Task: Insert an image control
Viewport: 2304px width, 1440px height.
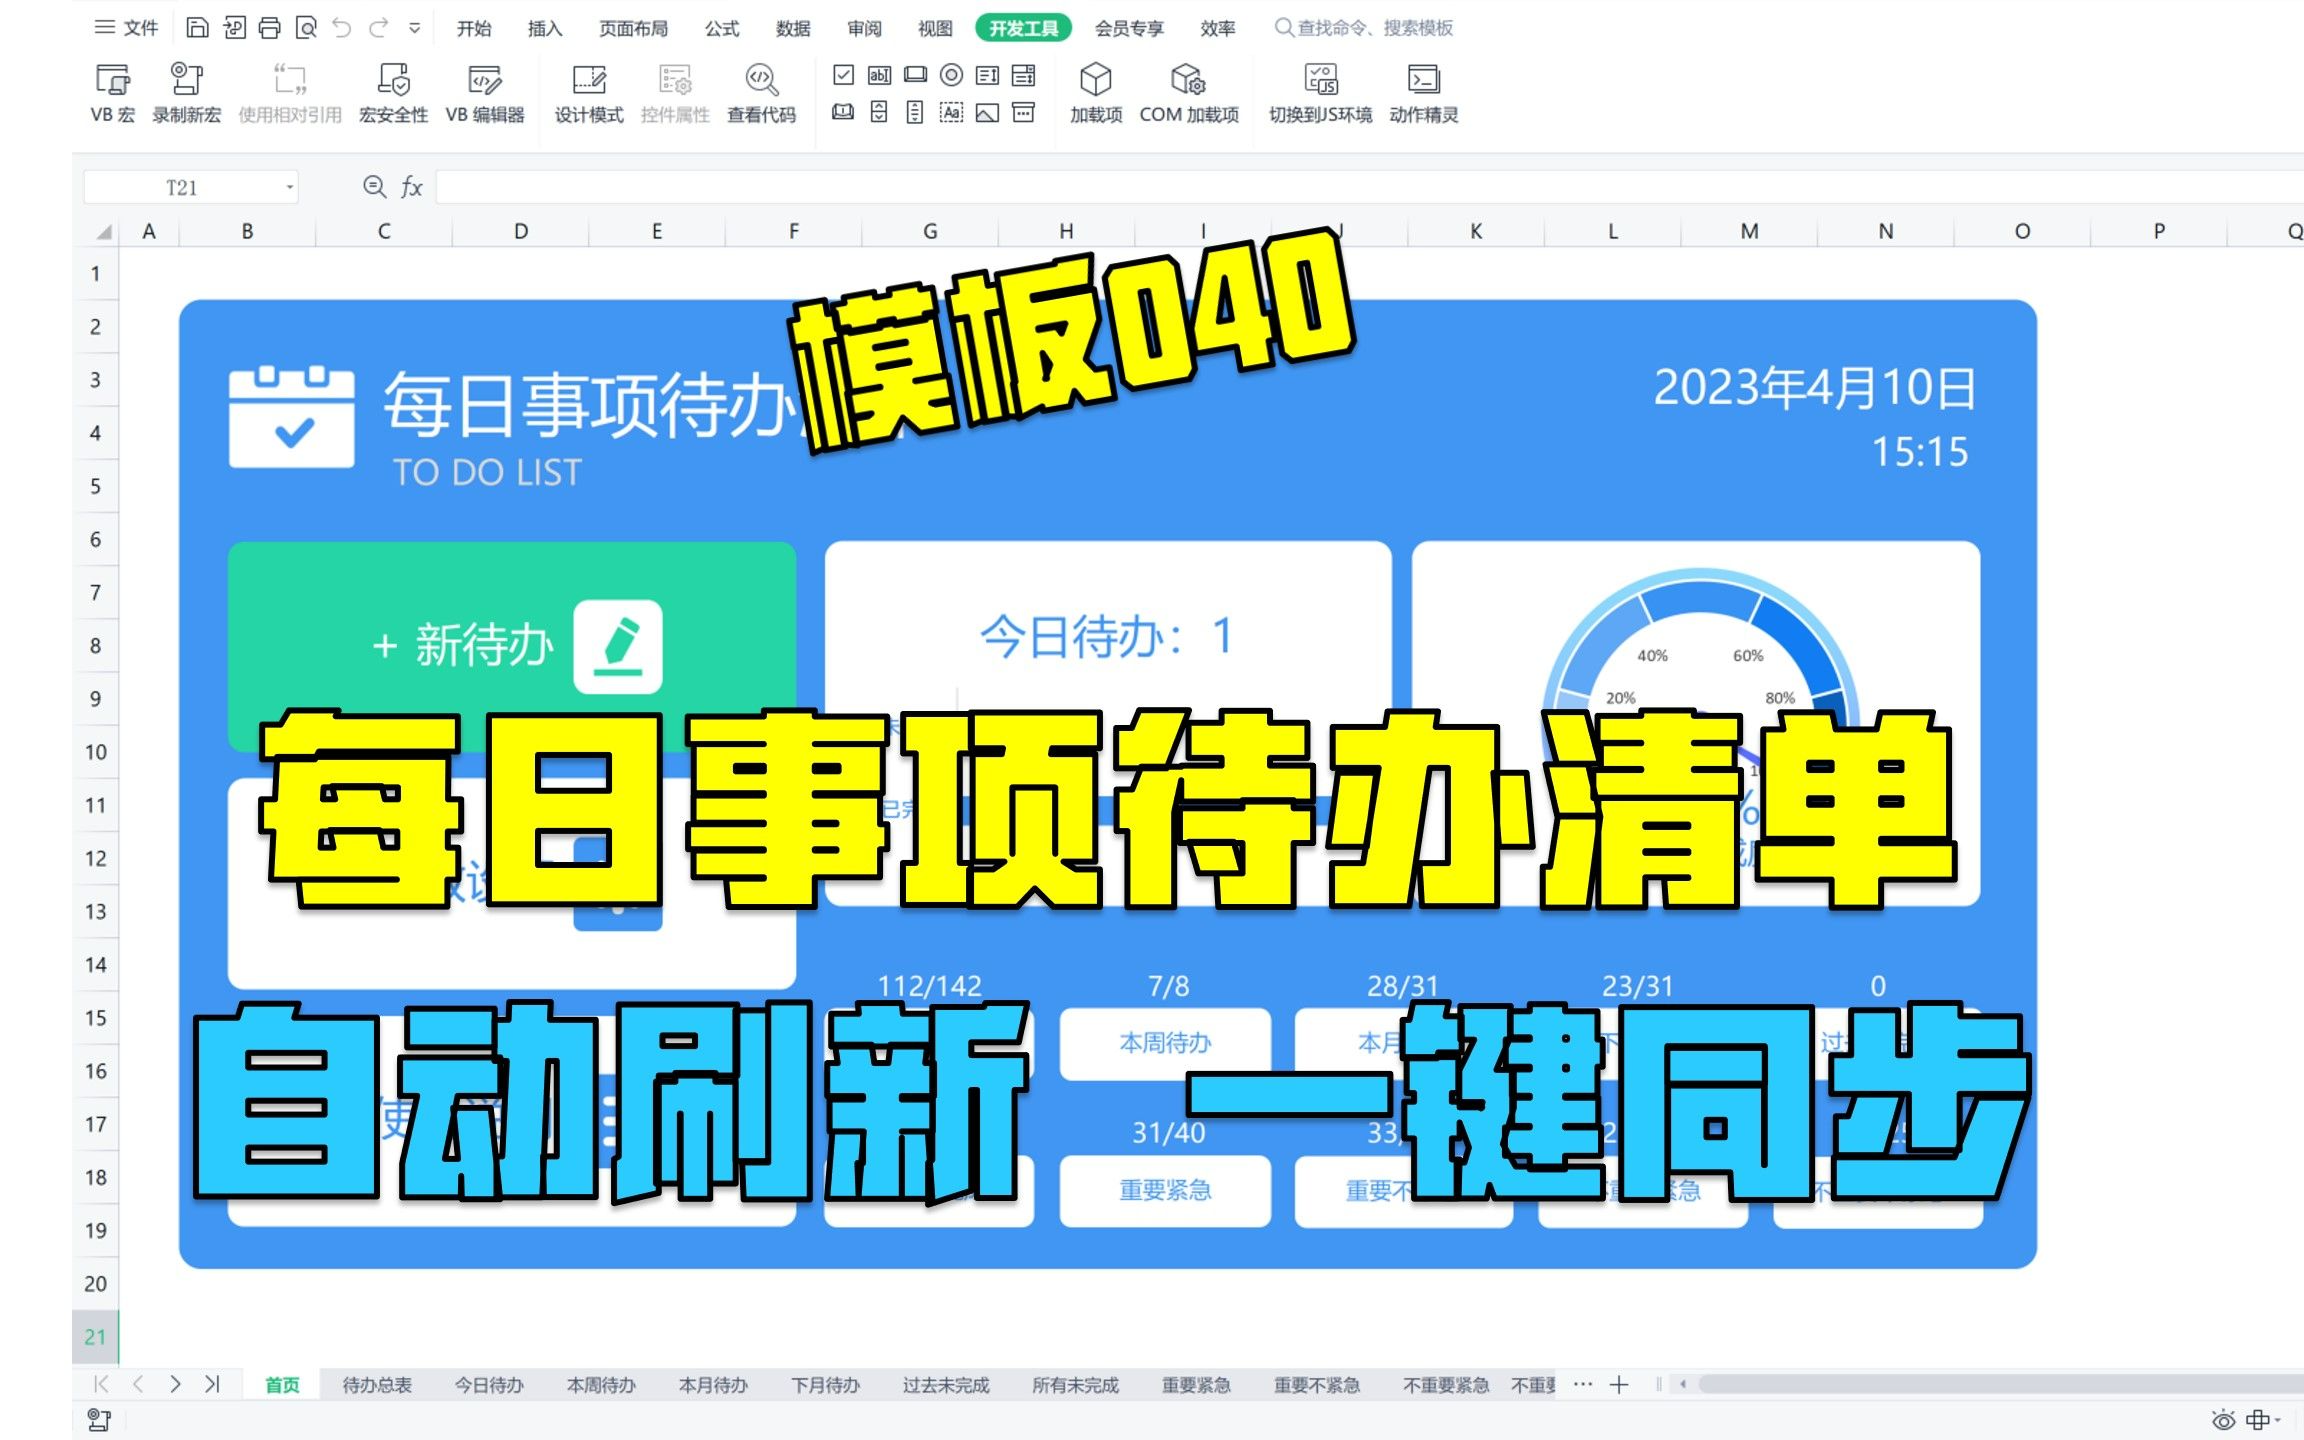Action: 987,112
